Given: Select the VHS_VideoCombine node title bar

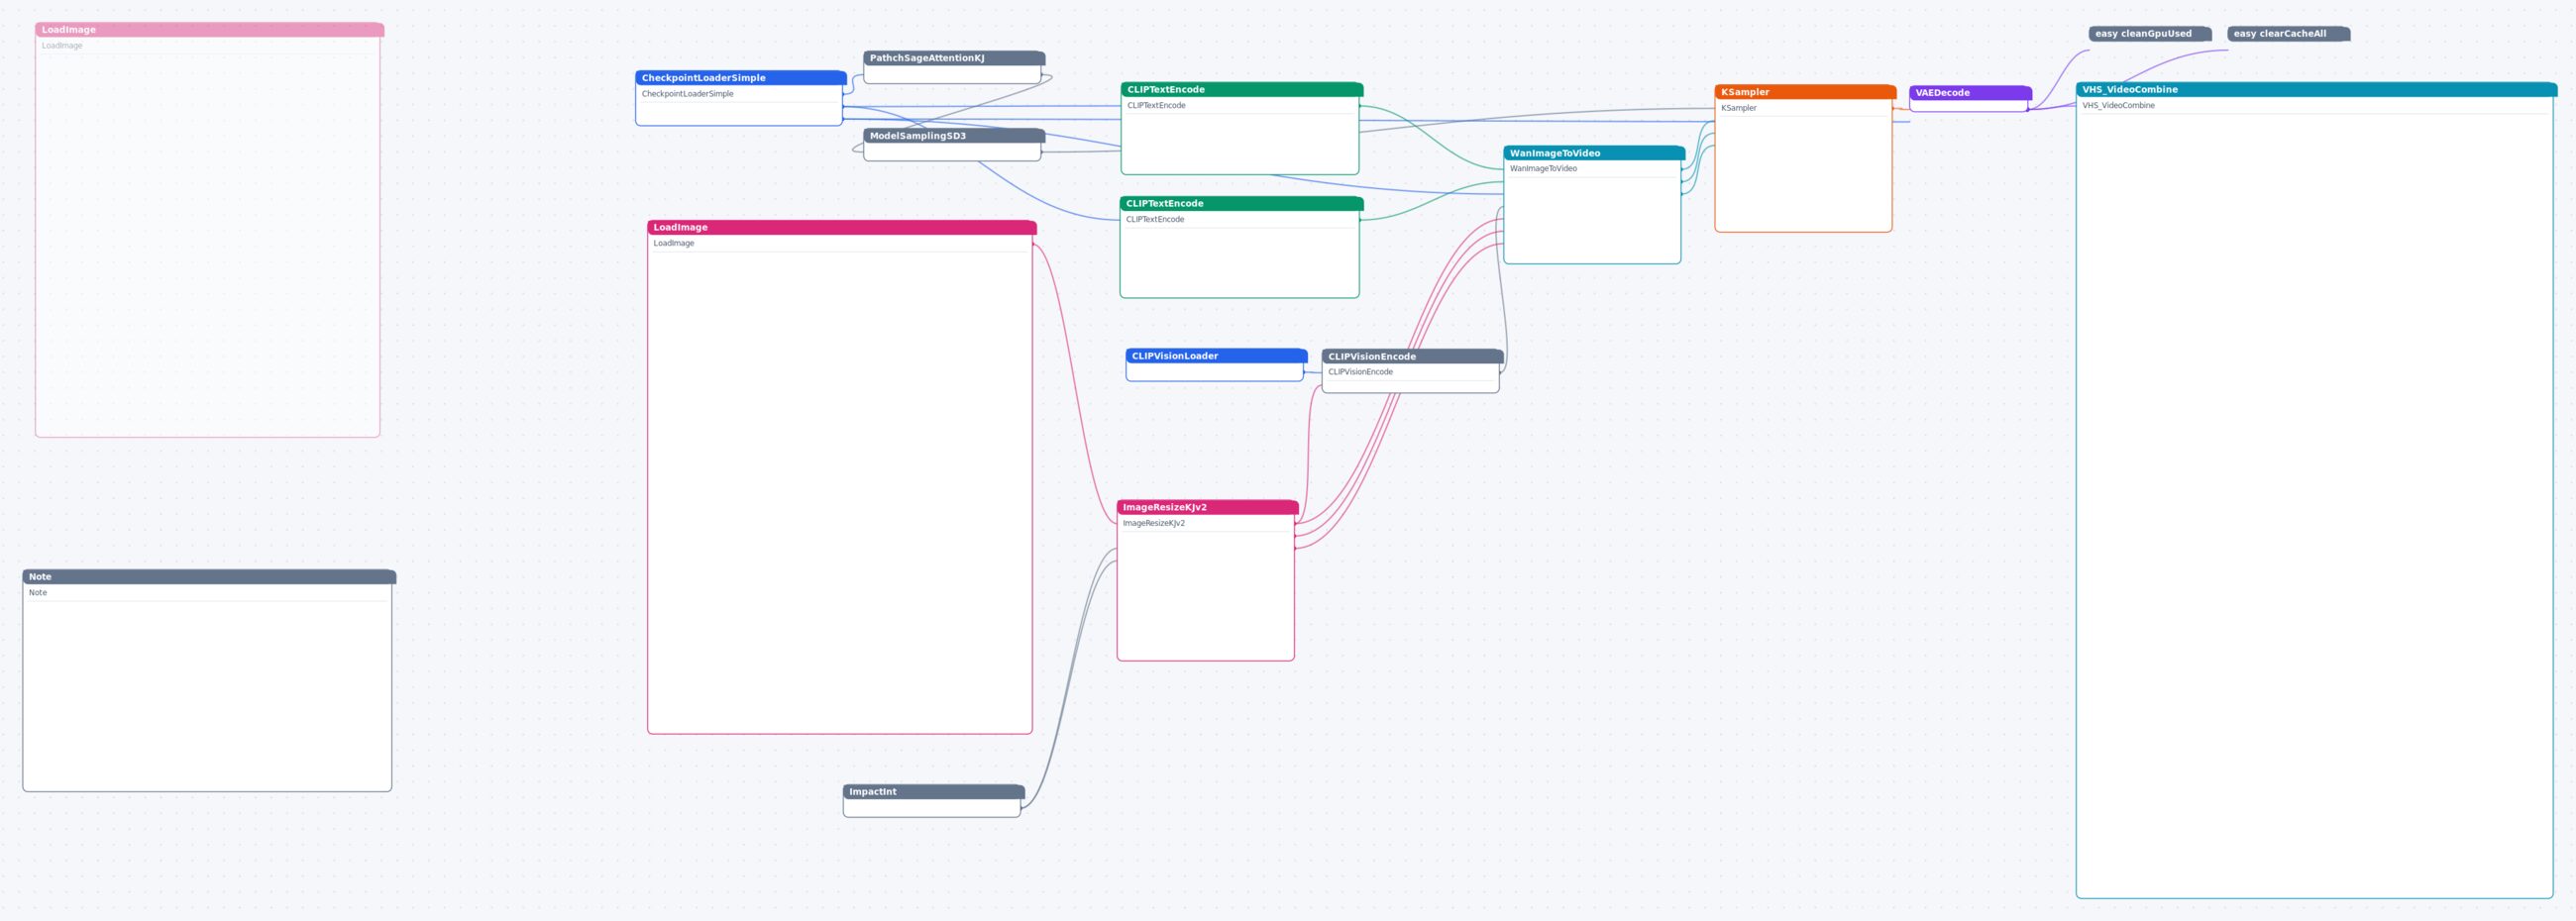Looking at the screenshot, I should pyautogui.click(x=2316, y=90).
